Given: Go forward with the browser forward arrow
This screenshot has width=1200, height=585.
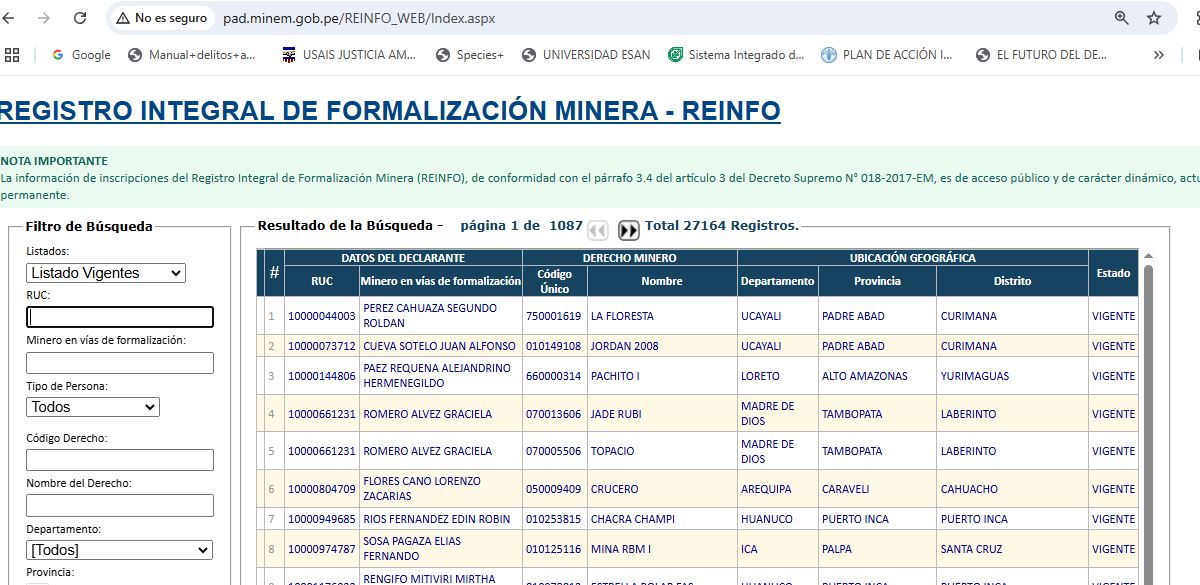Looking at the screenshot, I should pyautogui.click(x=43, y=18).
